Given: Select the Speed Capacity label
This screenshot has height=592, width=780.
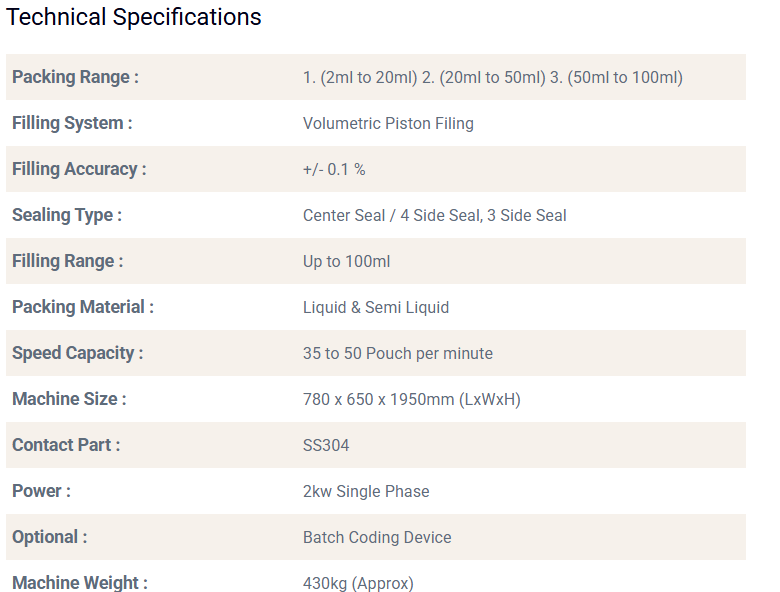Looking at the screenshot, I should click(78, 353).
